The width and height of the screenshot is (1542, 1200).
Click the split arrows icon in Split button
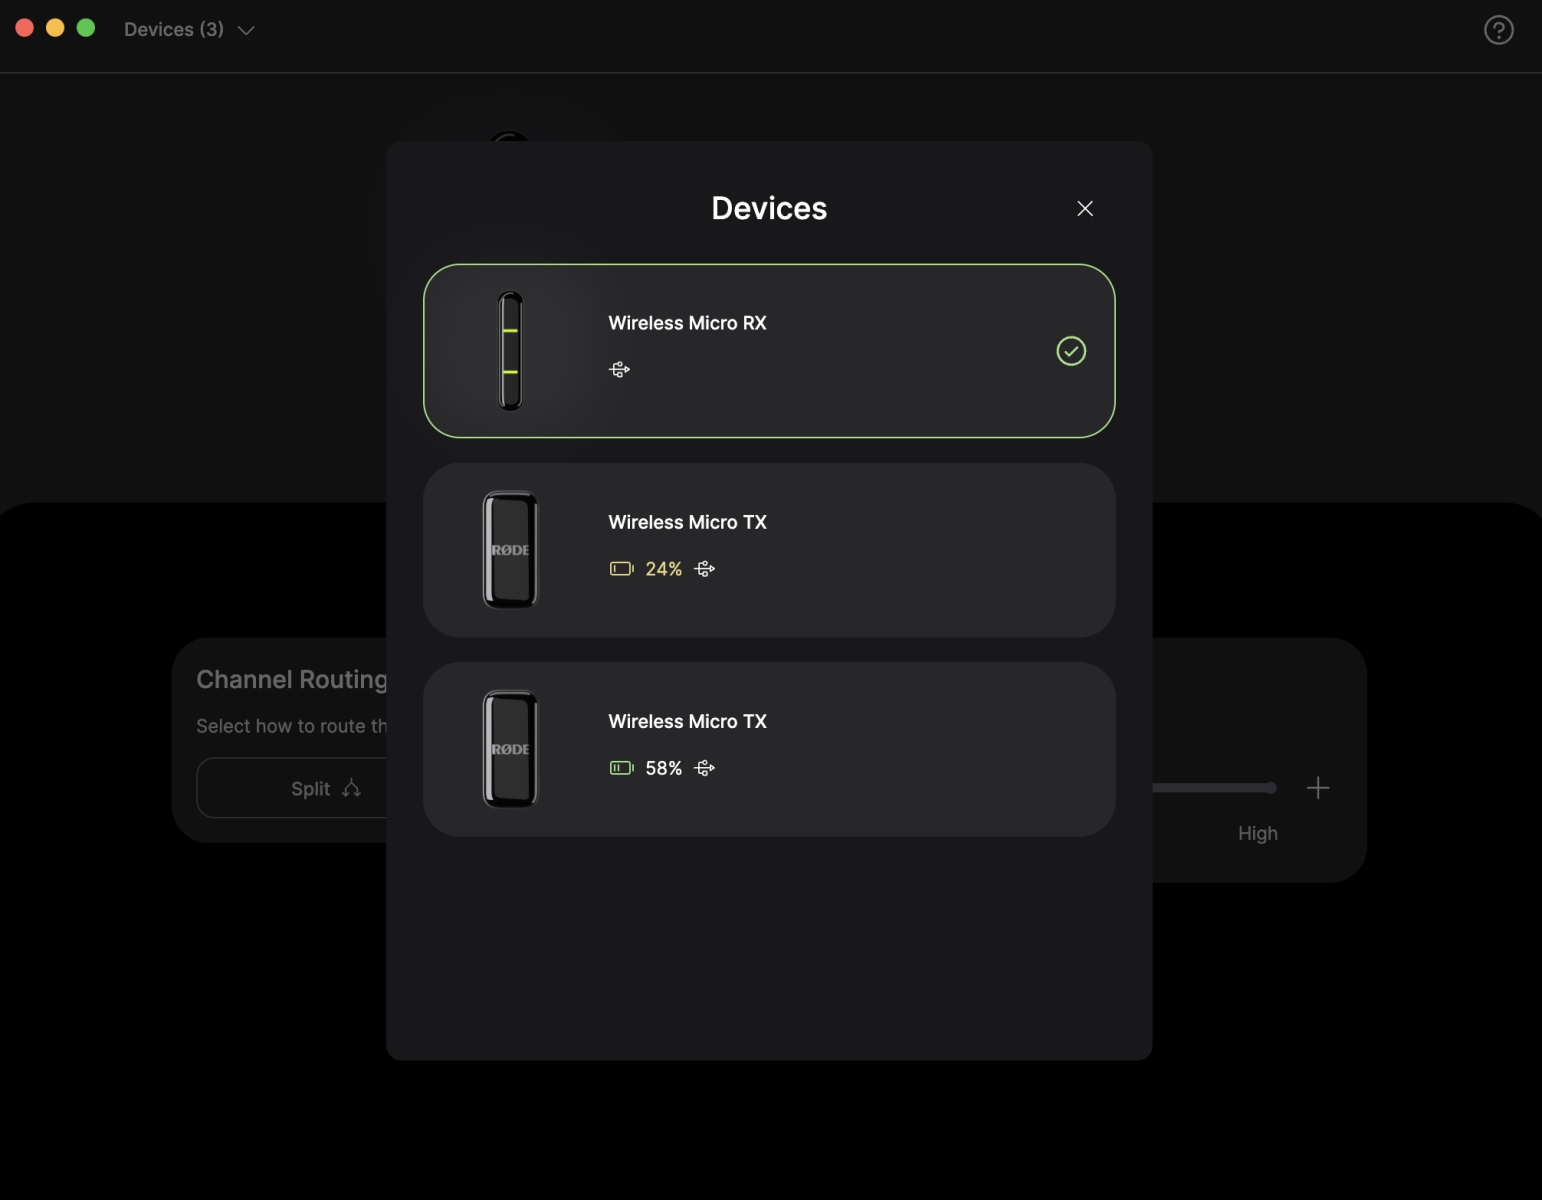351,788
